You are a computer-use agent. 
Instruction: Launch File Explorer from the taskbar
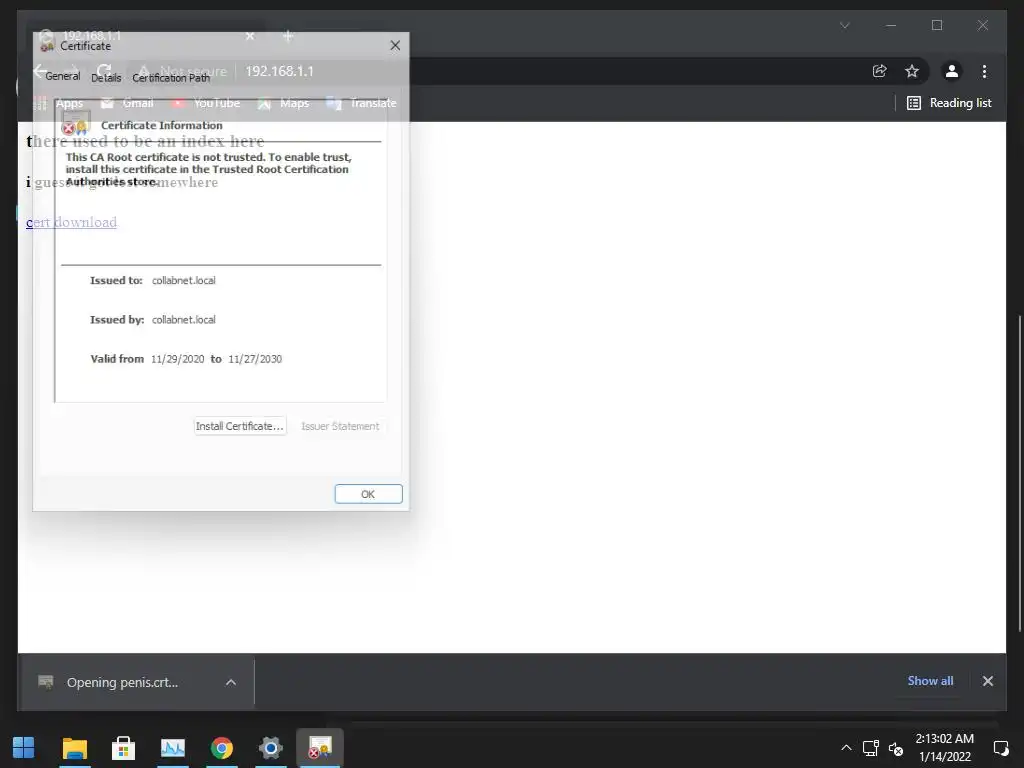pyautogui.click(x=74, y=748)
